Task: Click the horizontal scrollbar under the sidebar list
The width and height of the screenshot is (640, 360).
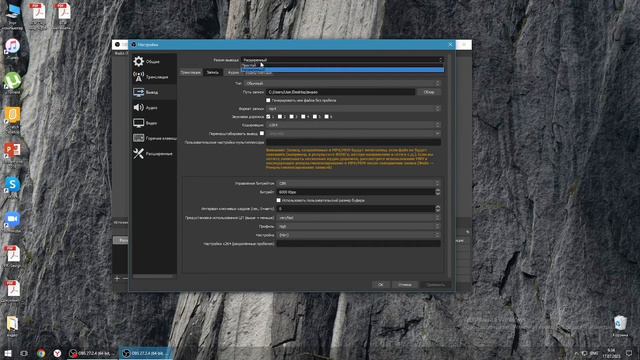Action: (x=154, y=276)
